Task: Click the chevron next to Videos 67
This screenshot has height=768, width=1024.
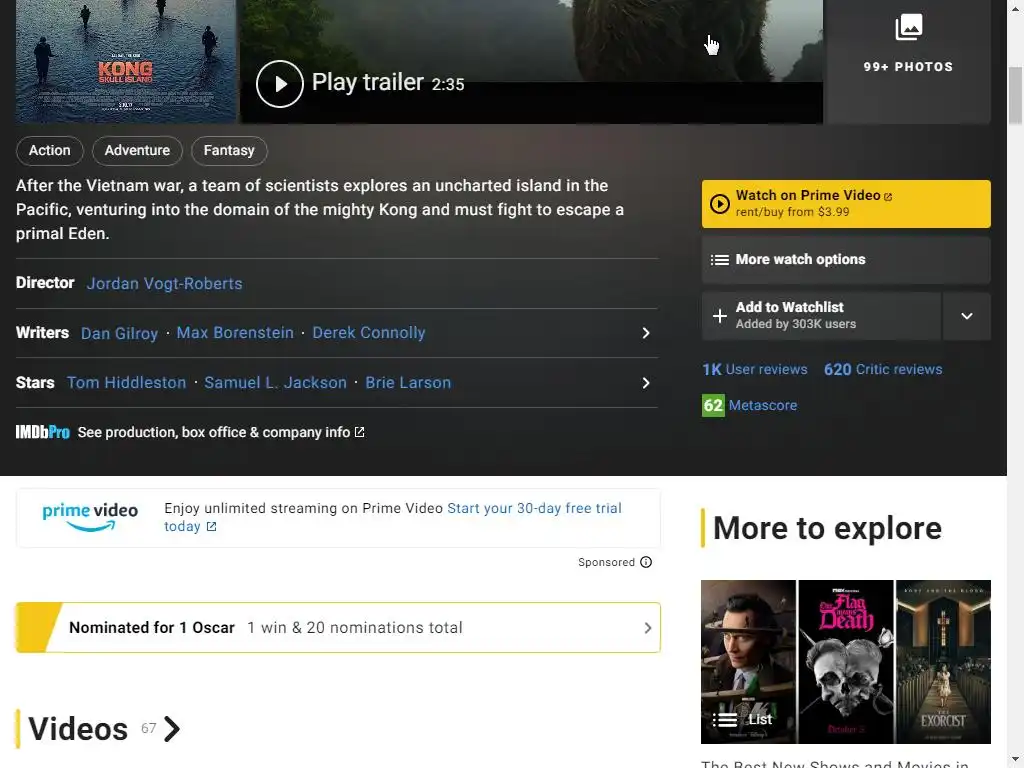Action: coord(172,729)
